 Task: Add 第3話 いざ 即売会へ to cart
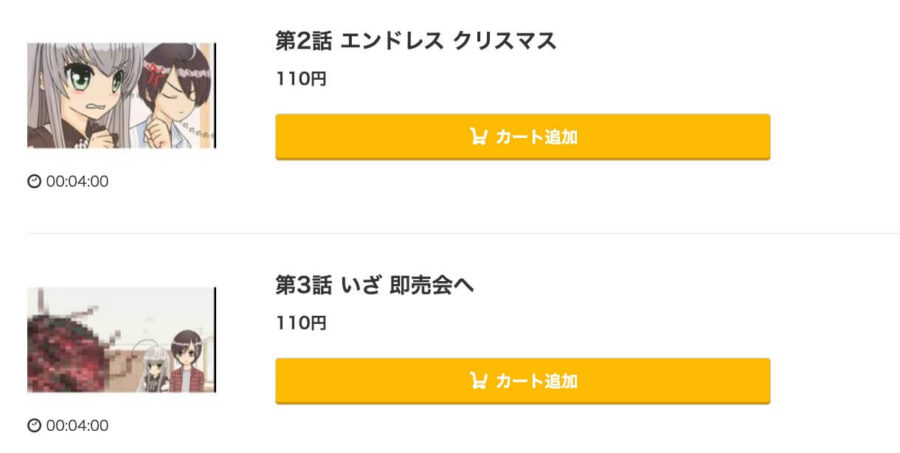(523, 381)
